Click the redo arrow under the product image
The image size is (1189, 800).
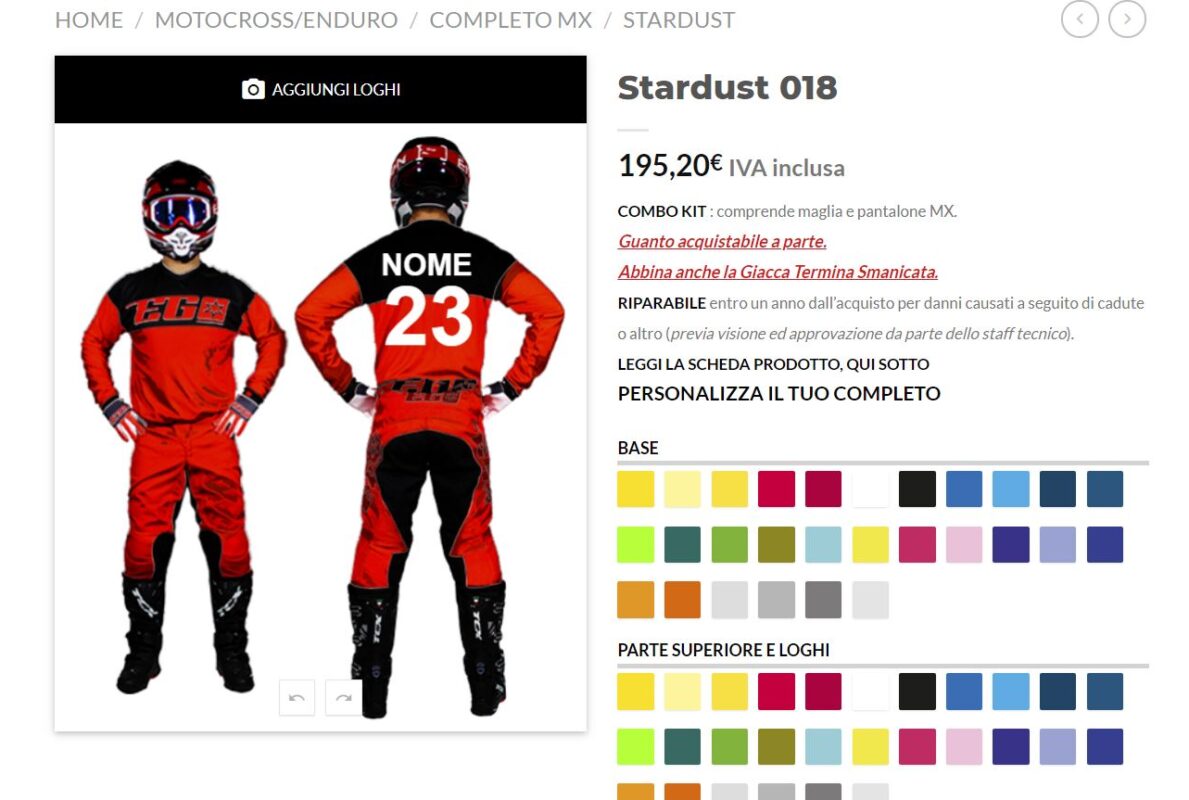344,697
